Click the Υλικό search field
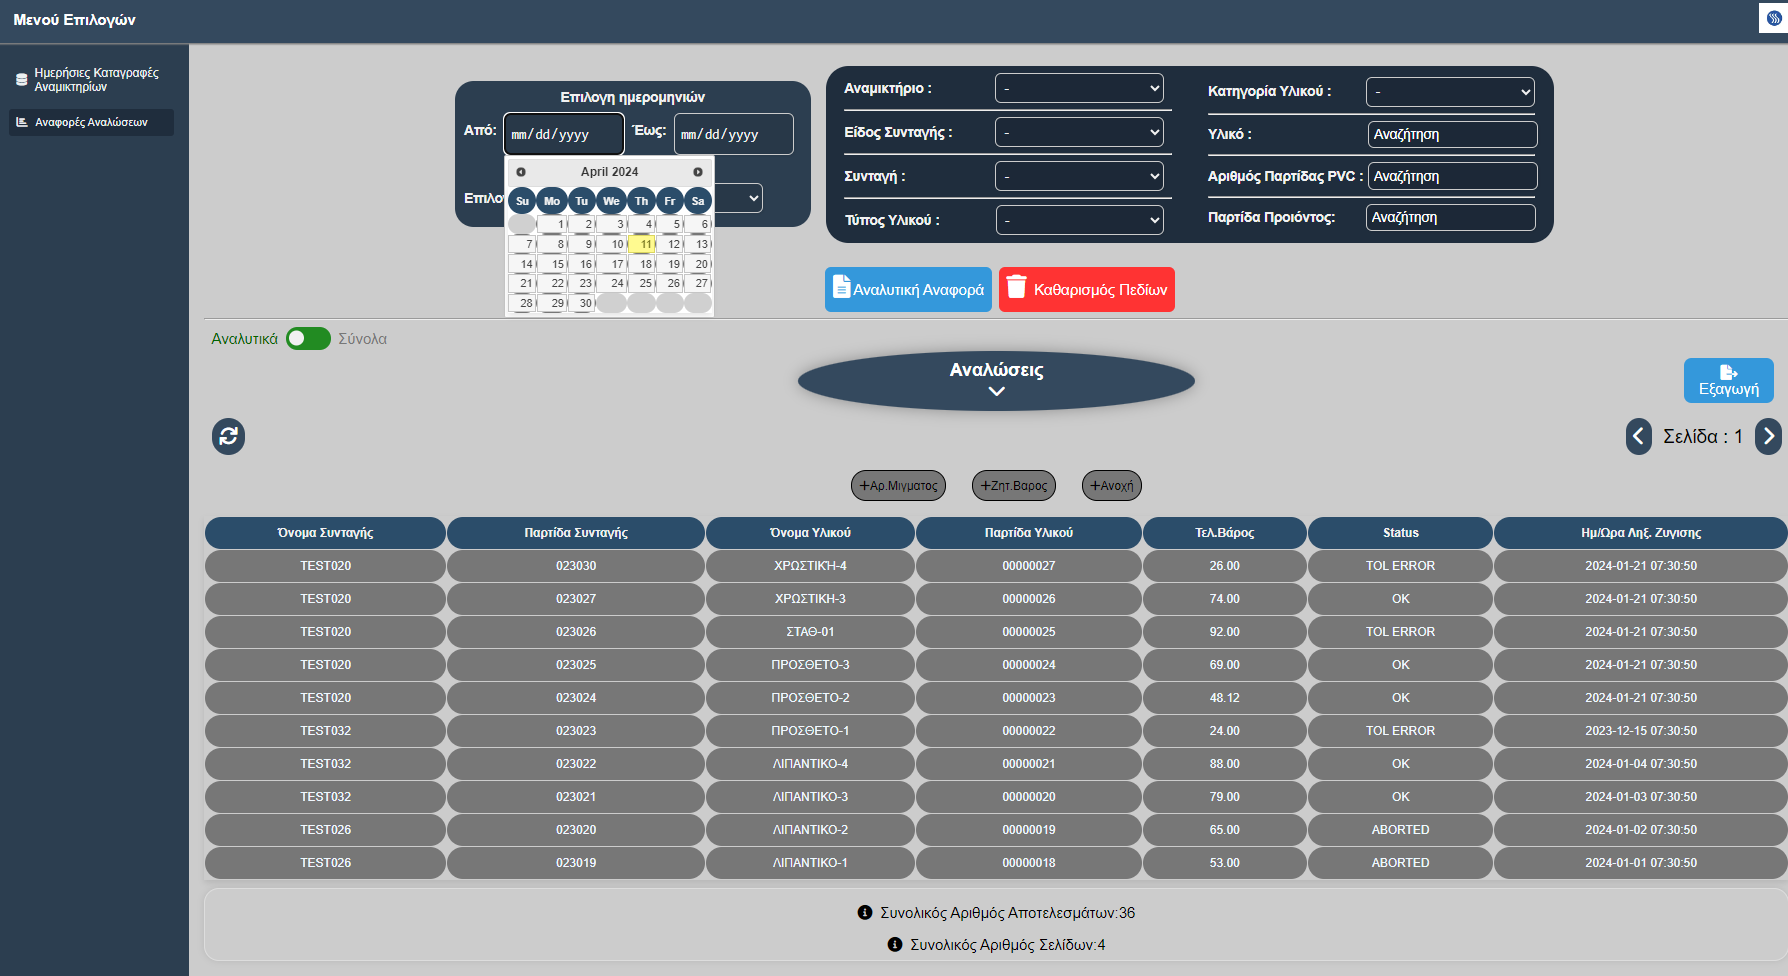Viewport: 1788px width, 976px height. [1452, 134]
